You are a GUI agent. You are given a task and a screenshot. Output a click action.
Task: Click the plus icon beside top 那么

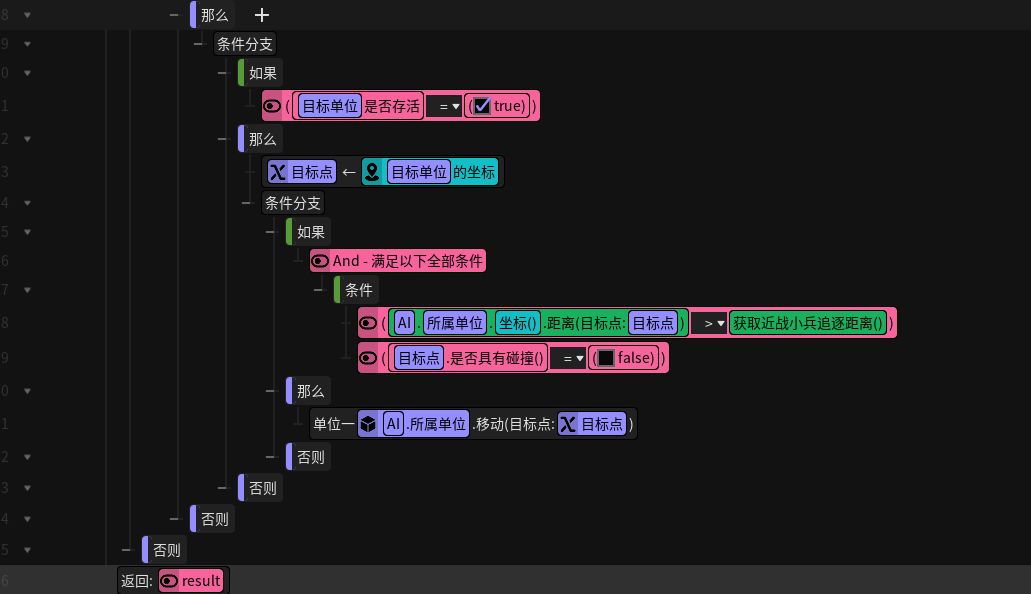click(262, 15)
